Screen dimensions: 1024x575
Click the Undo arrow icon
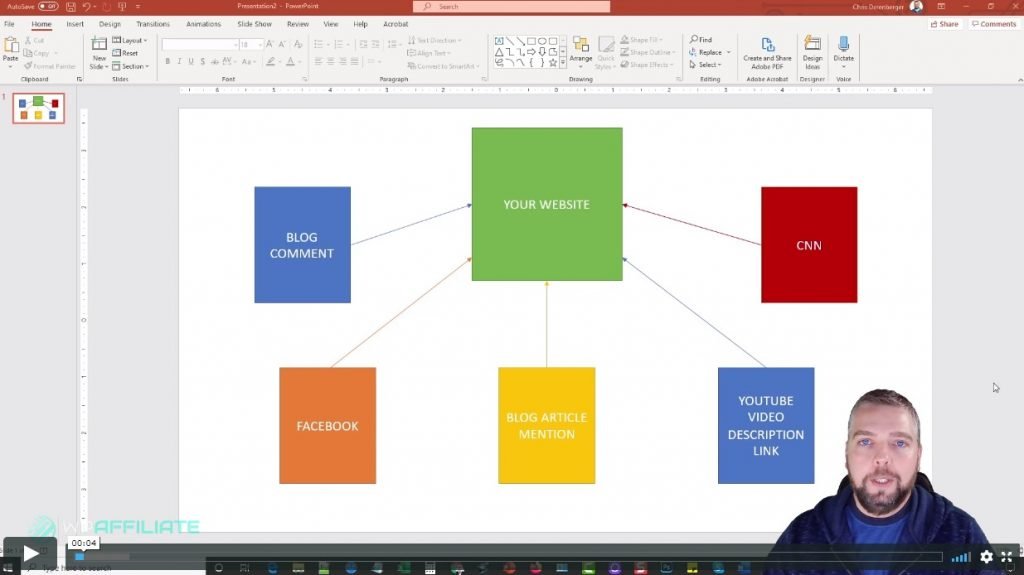pos(87,6)
